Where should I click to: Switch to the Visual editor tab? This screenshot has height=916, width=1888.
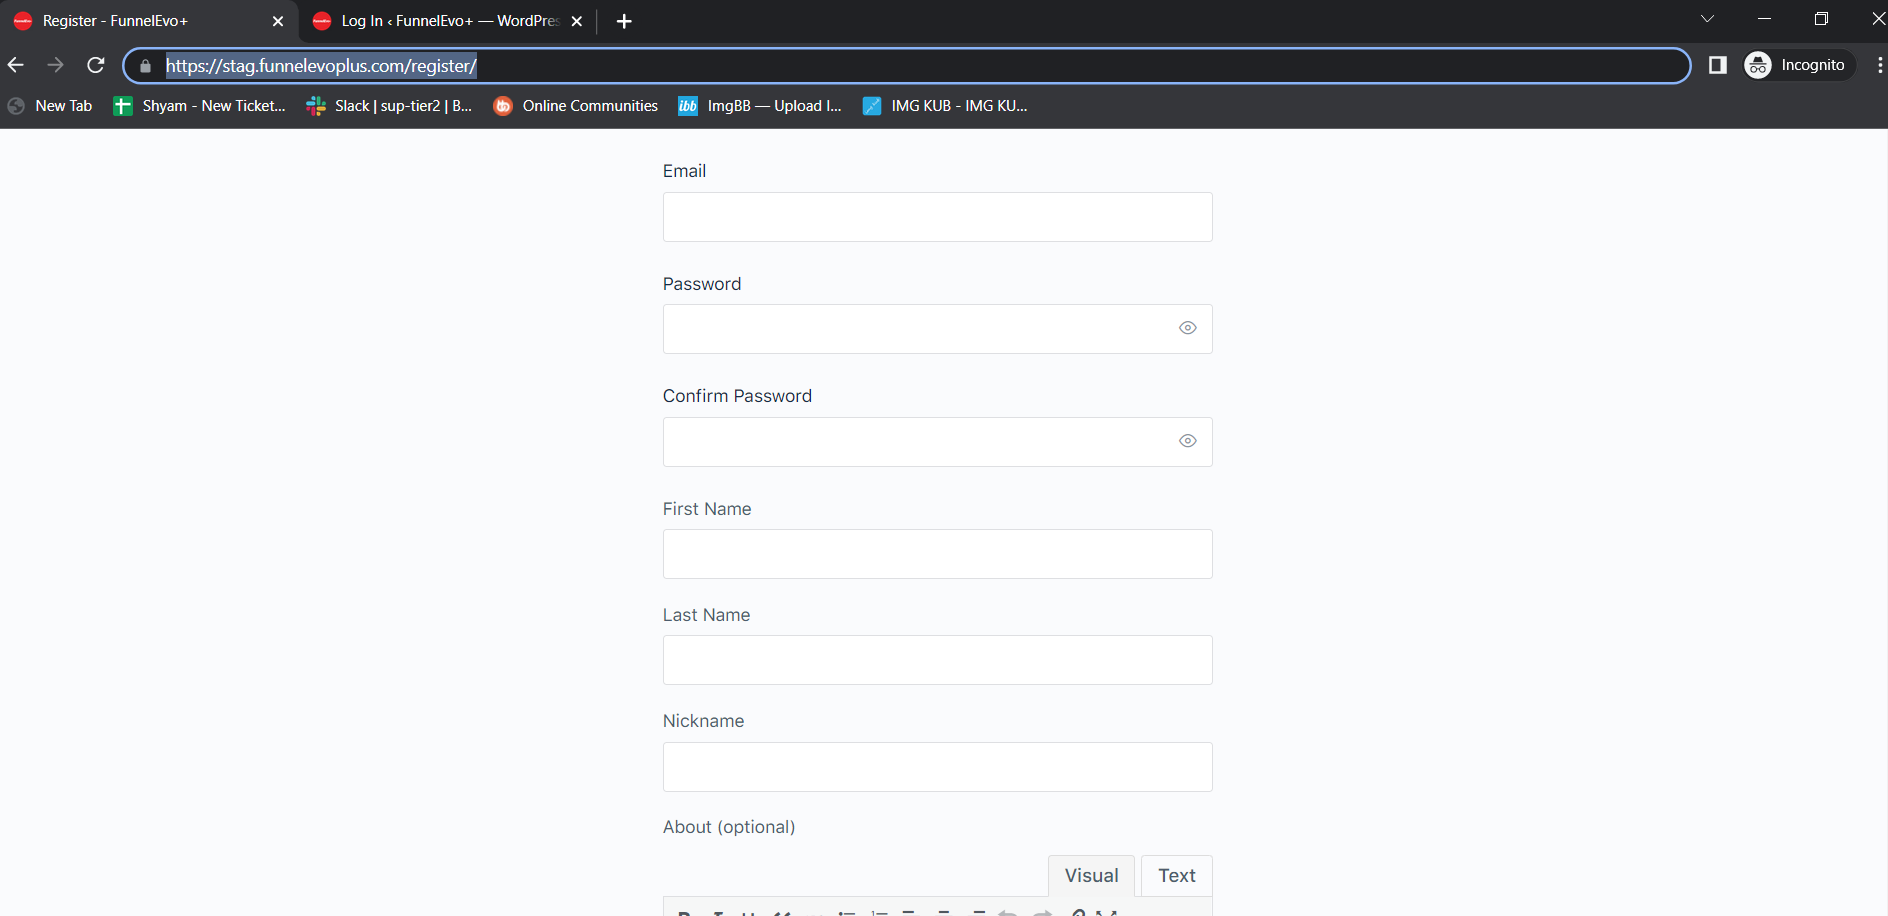[x=1091, y=876]
